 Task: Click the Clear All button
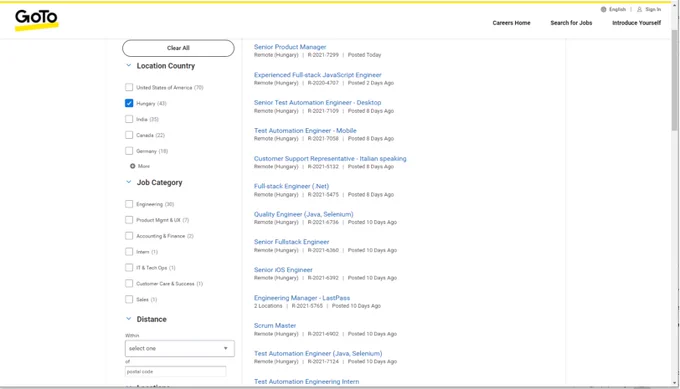[x=178, y=48]
